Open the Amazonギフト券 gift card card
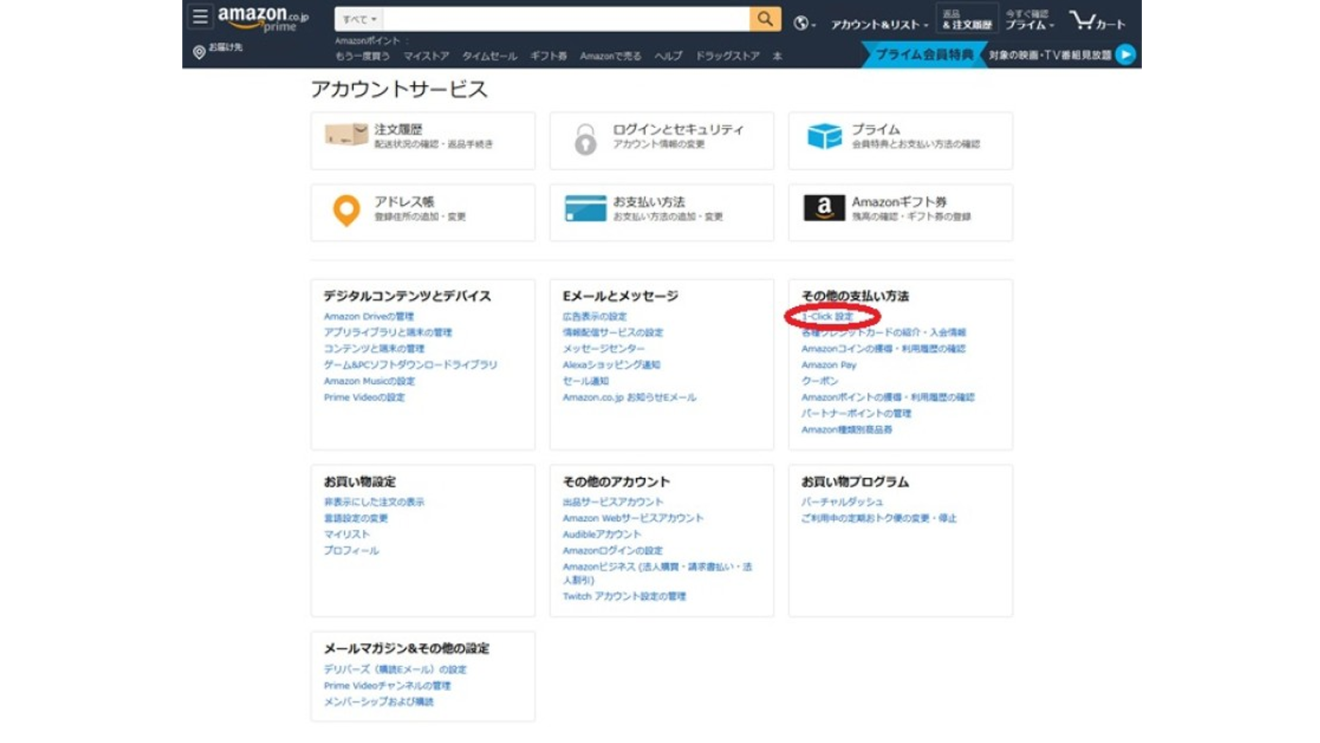Viewport: 1320px width, 743px height. [x=900, y=212]
